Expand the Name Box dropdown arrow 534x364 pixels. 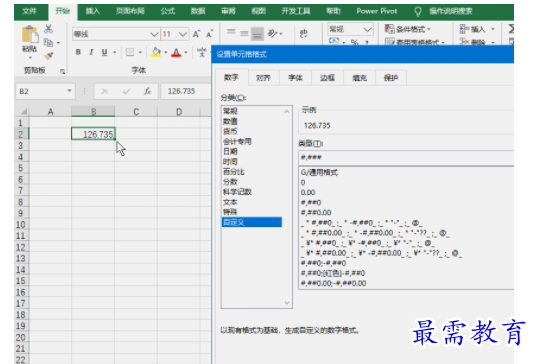tap(69, 91)
